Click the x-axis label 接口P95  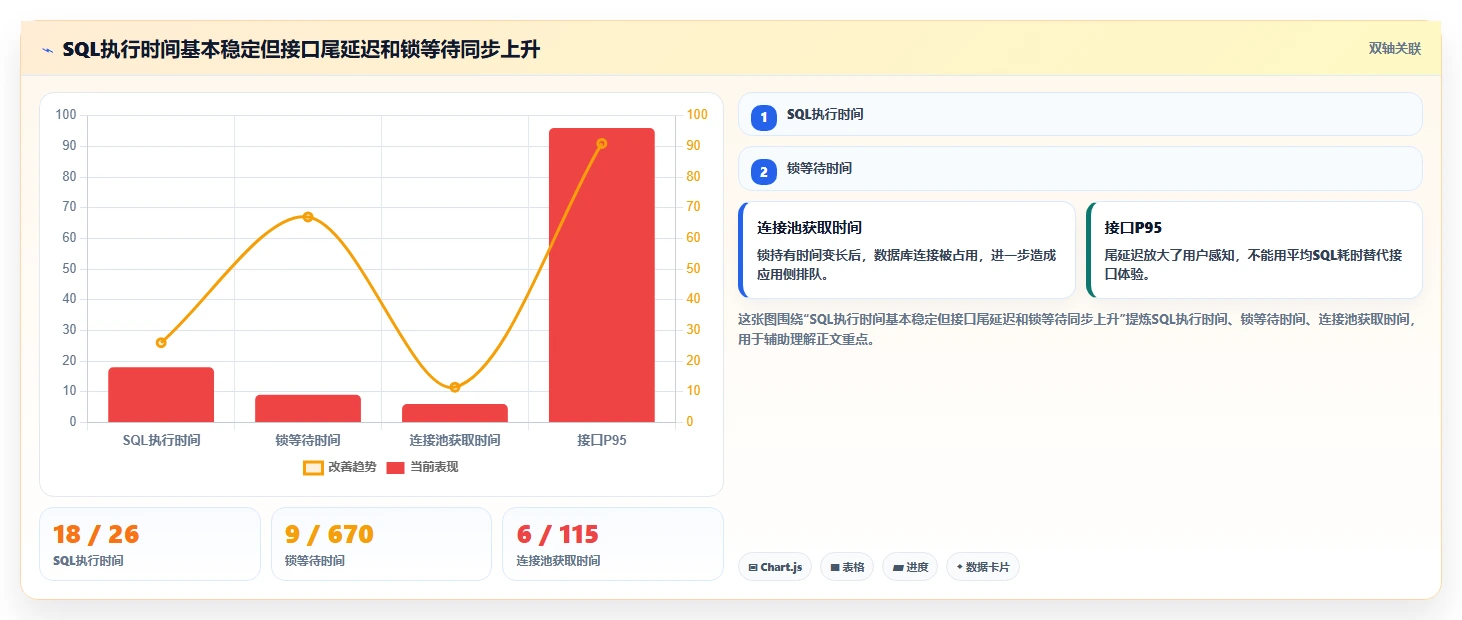click(x=602, y=440)
